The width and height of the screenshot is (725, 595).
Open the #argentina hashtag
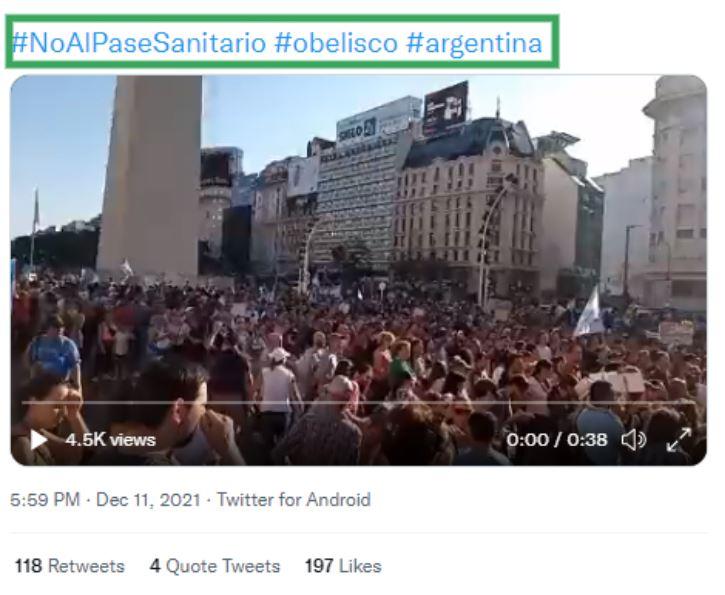pyautogui.click(x=474, y=44)
